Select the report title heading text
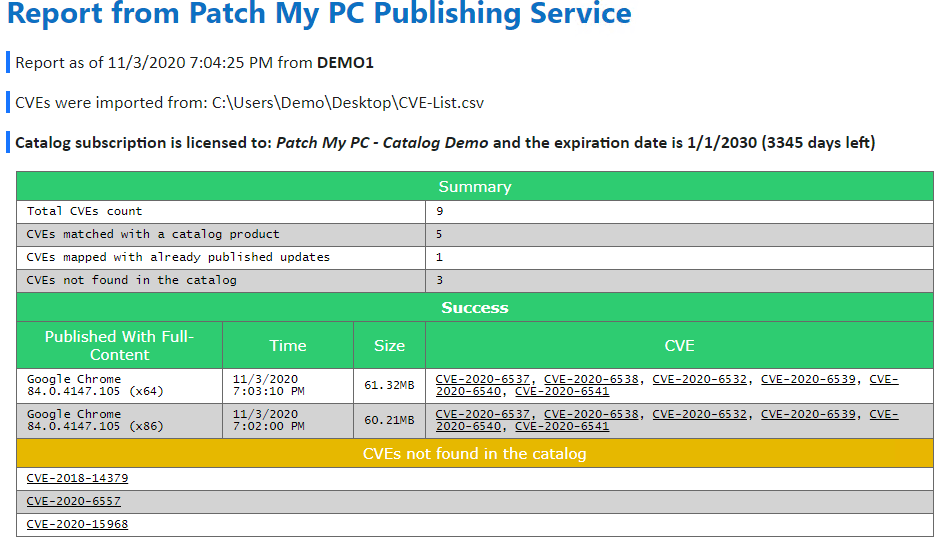 [319, 13]
